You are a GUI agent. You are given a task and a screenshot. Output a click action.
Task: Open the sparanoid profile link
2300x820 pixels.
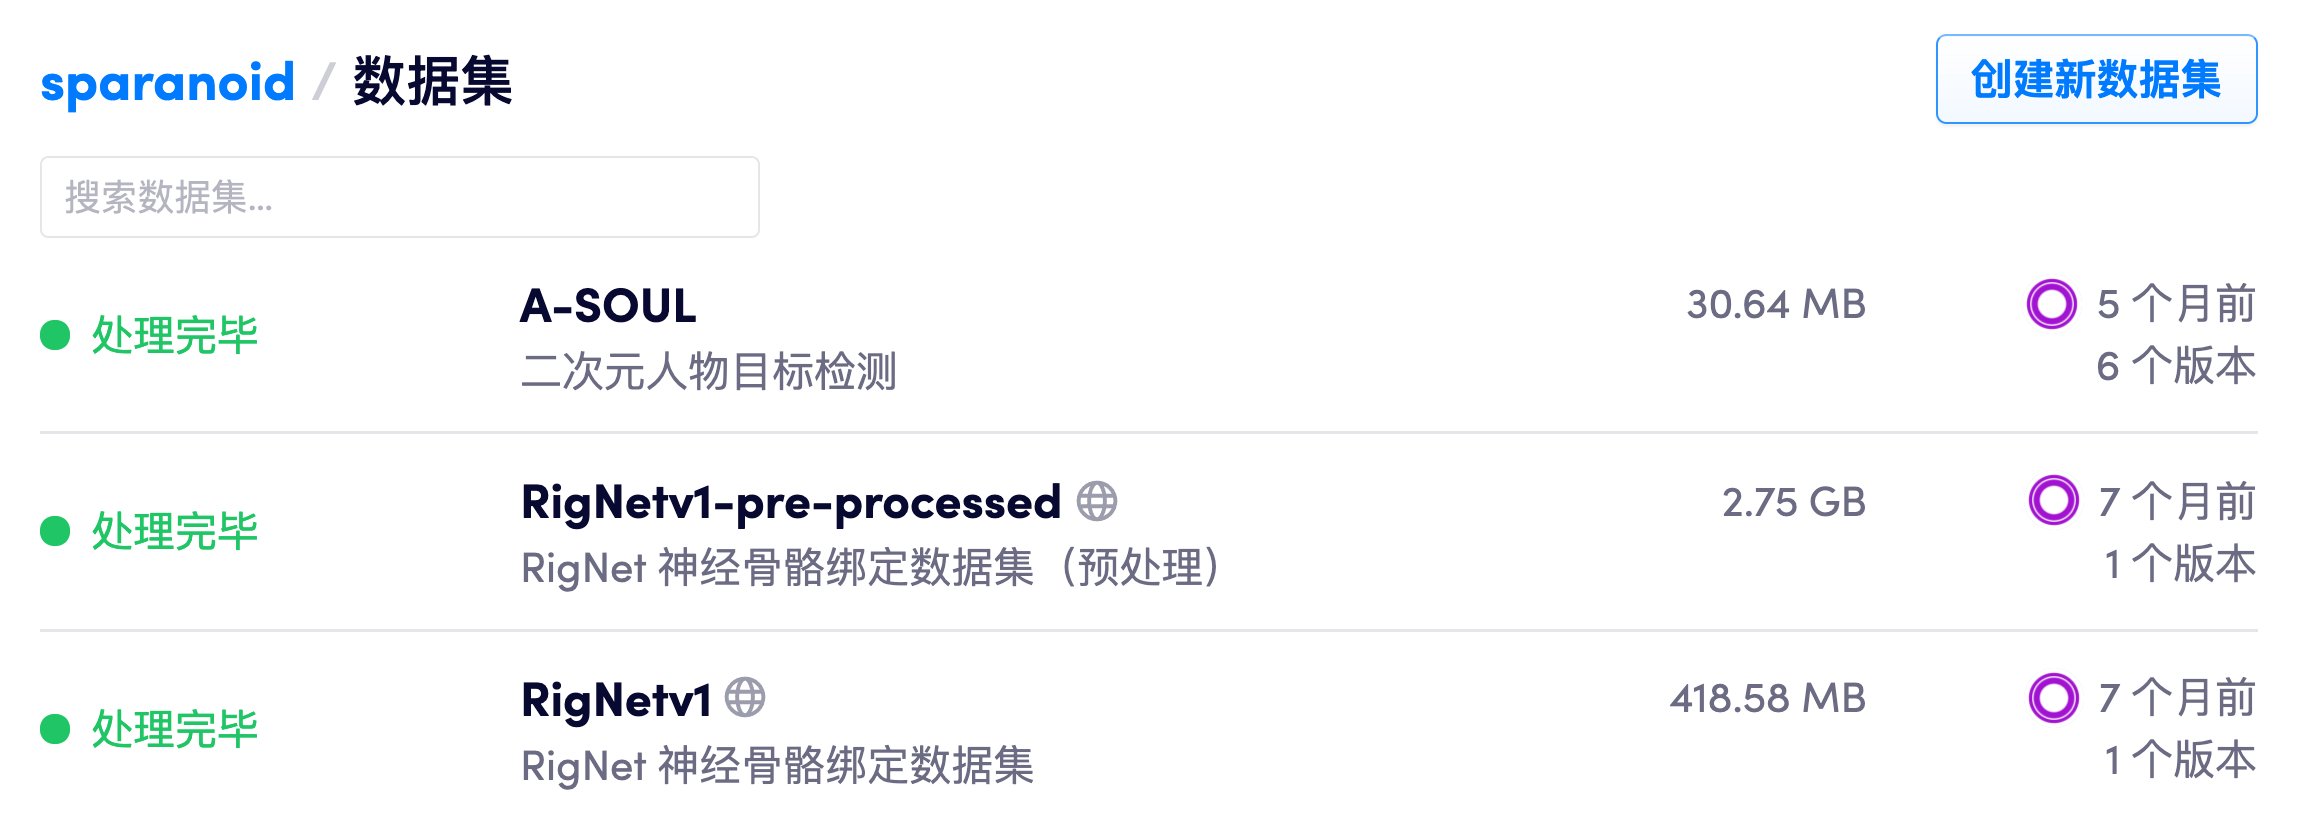[167, 82]
